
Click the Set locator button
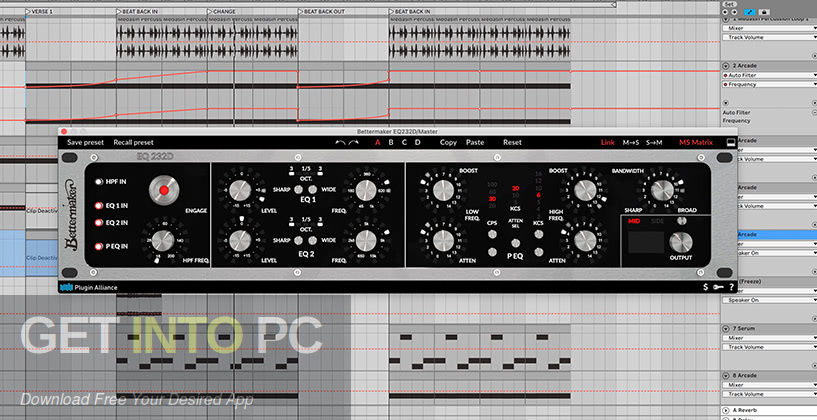coord(729,4)
